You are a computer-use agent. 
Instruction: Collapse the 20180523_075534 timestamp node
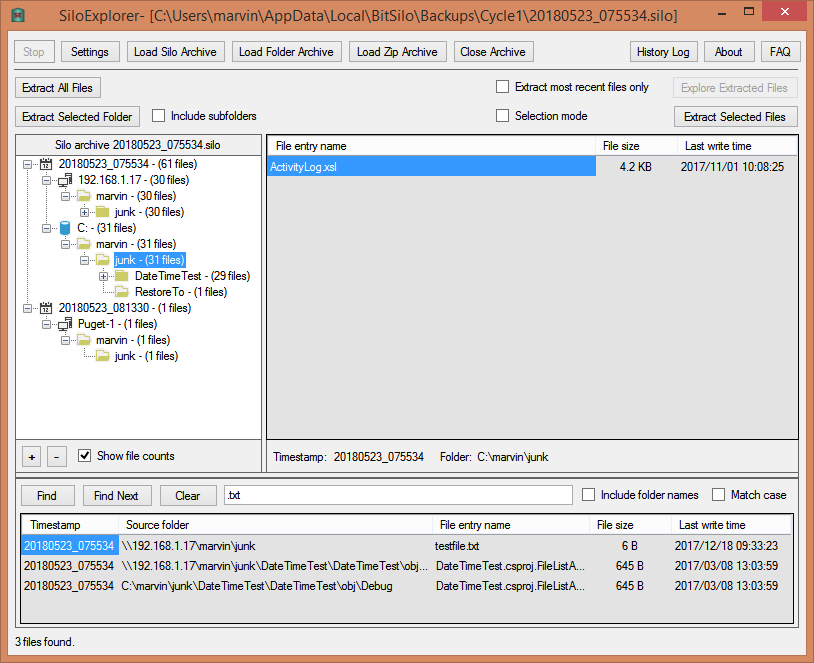(28, 165)
